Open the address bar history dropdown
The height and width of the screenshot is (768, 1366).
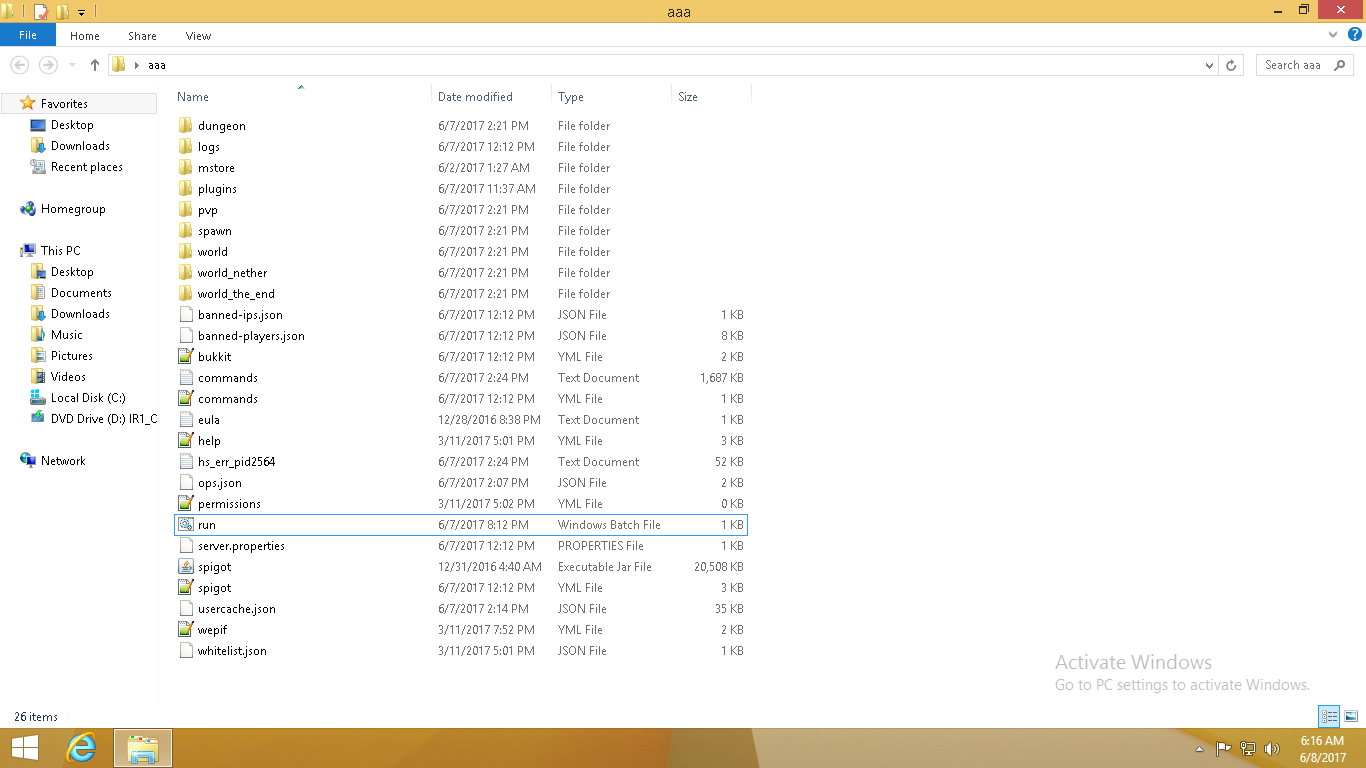tap(1210, 65)
